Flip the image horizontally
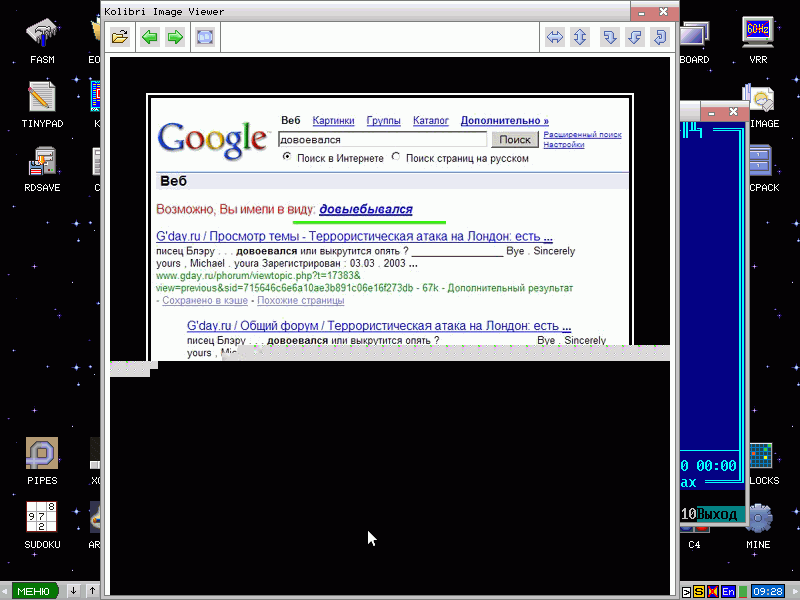 click(x=554, y=38)
